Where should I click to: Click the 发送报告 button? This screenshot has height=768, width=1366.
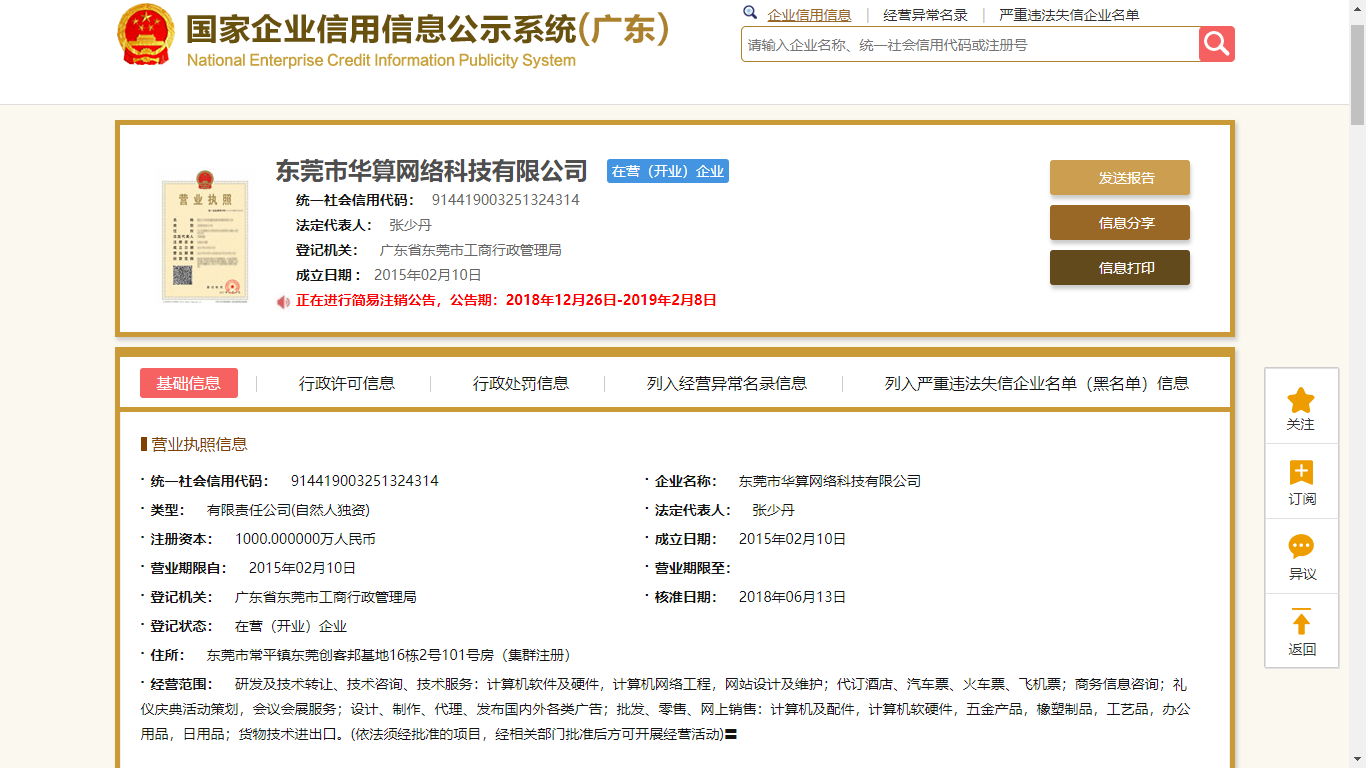pyautogui.click(x=1120, y=178)
